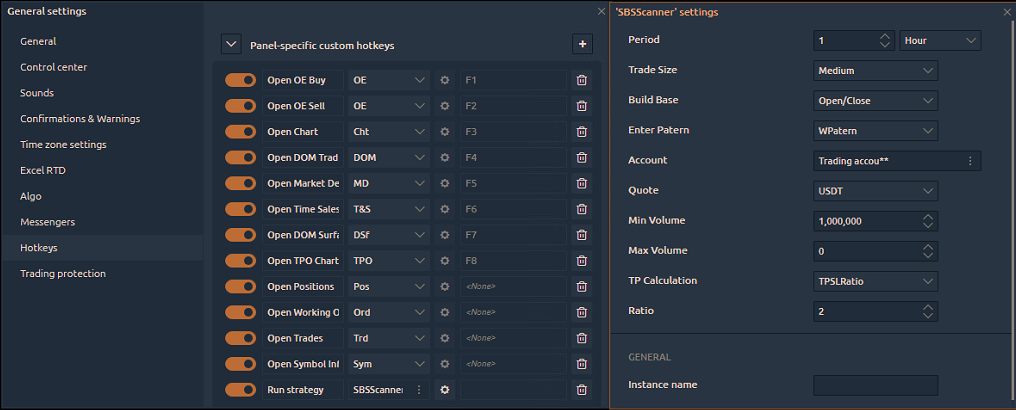Click the F4 hotkey field for DOM
Viewport: 1016px width, 410px height.
[512, 158]
